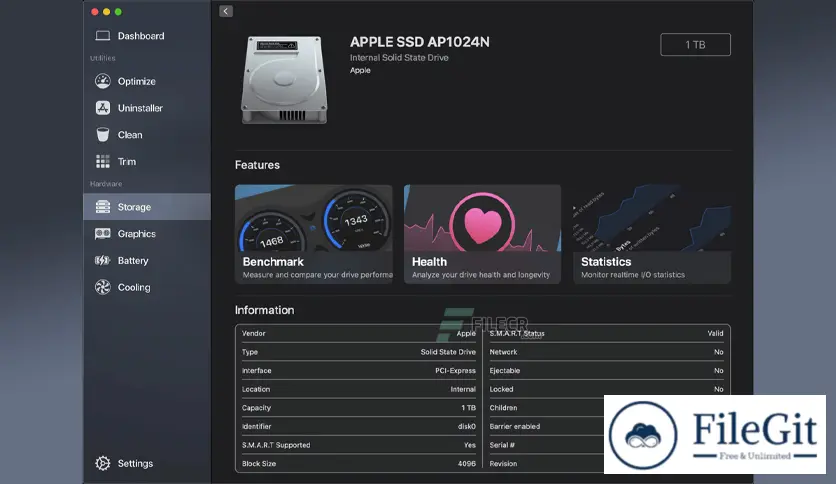
Task: Click the 4096 block size value
Action: (467, 464)
